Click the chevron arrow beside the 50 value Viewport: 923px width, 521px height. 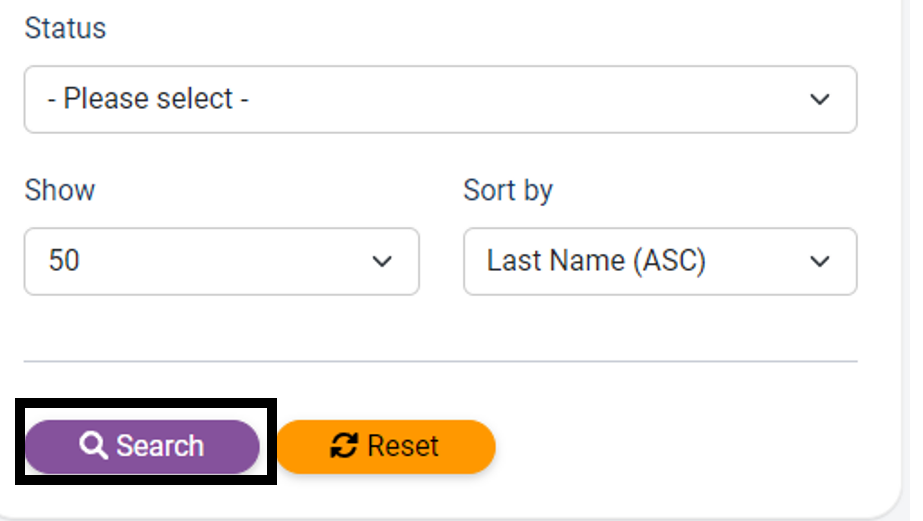(x=382, y=261)
